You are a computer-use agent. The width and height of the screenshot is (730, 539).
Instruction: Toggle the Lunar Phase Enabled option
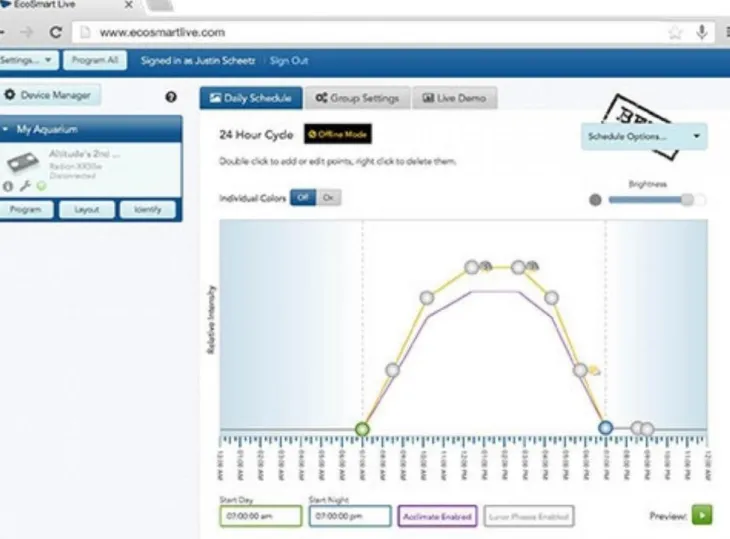tap(529, 516)
